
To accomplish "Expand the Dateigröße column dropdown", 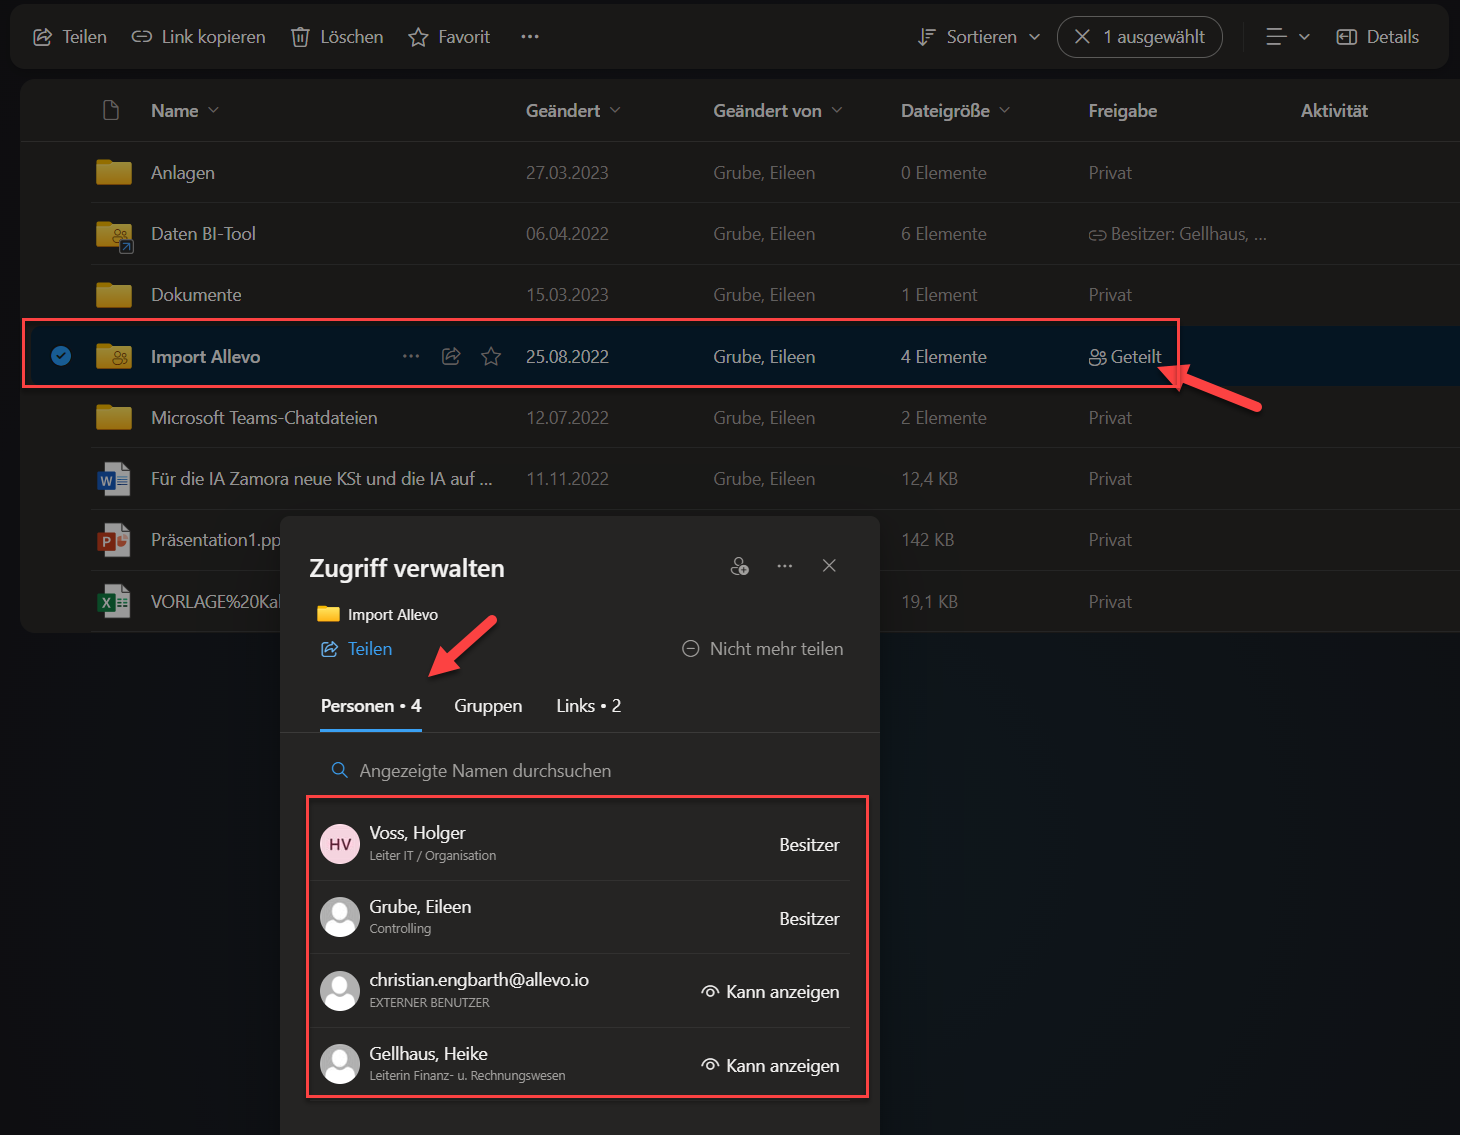I will (x=1004, y=110).
